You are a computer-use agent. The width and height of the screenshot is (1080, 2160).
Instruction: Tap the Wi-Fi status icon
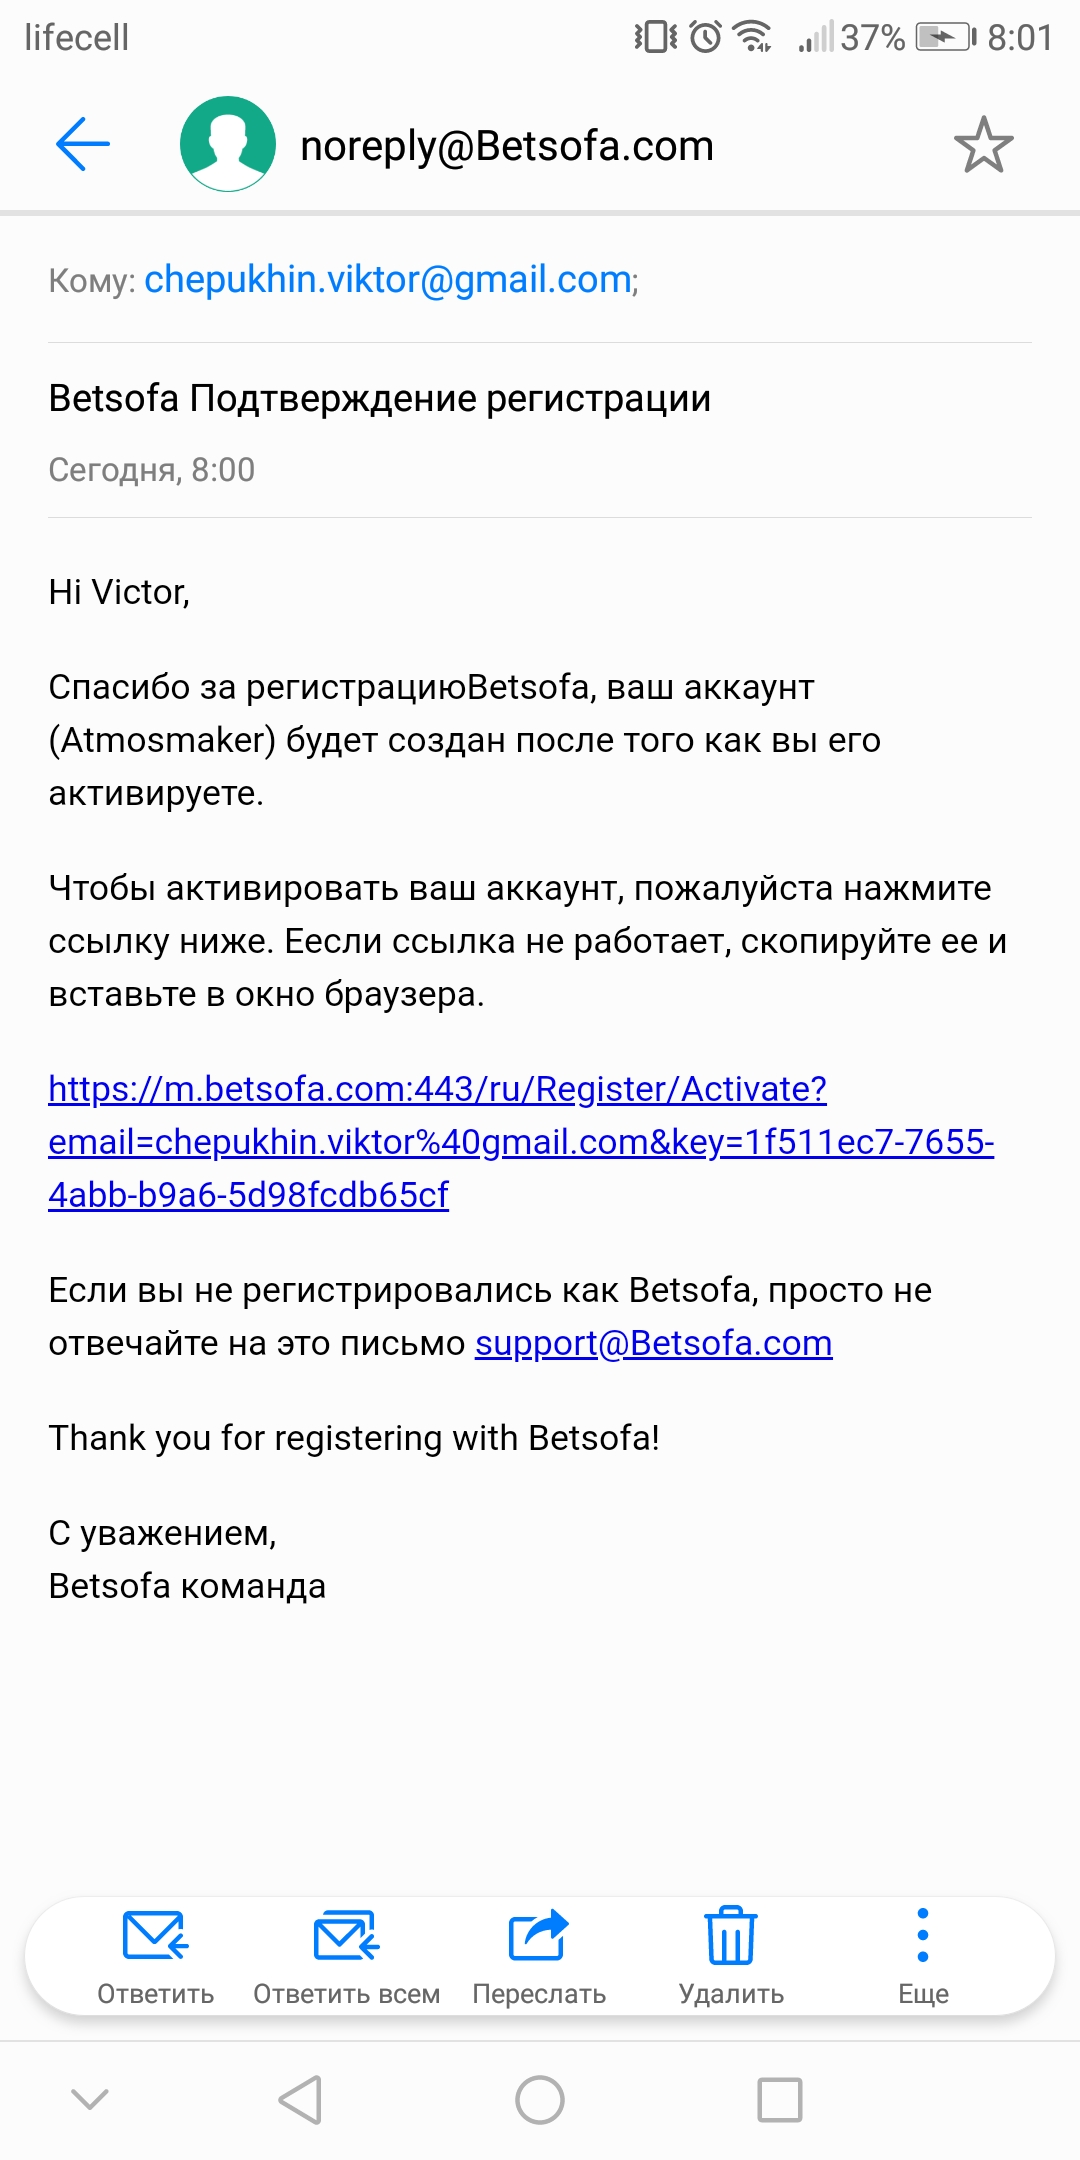pos(752,38)
